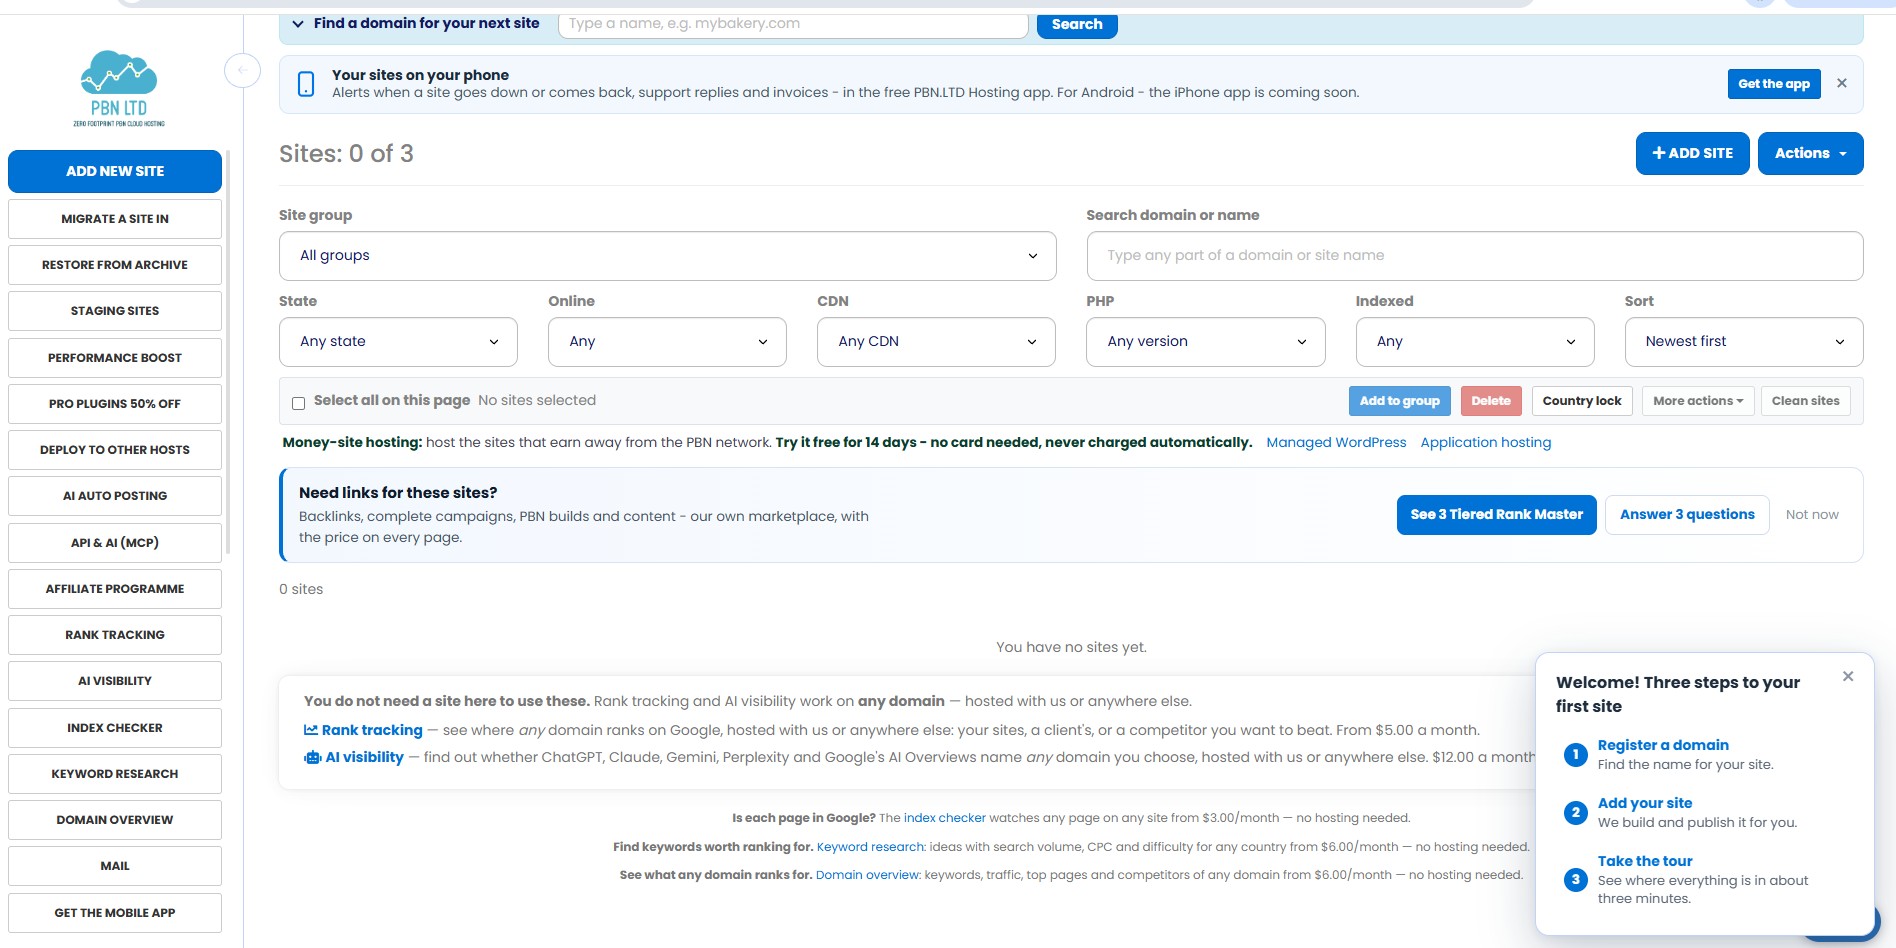Click Answer 3 questions button
This screenshot has width=1896, height=948.
[1687, 515]
